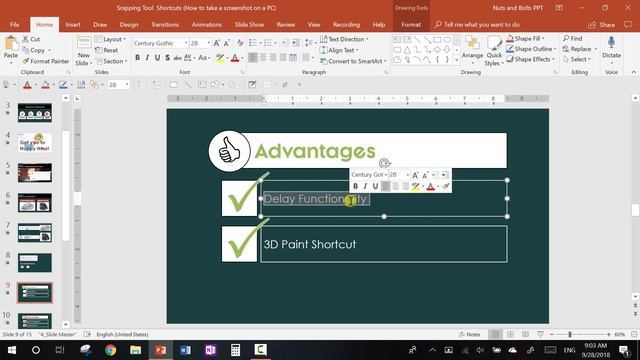Click the Select button in Editing

(577, 60)
